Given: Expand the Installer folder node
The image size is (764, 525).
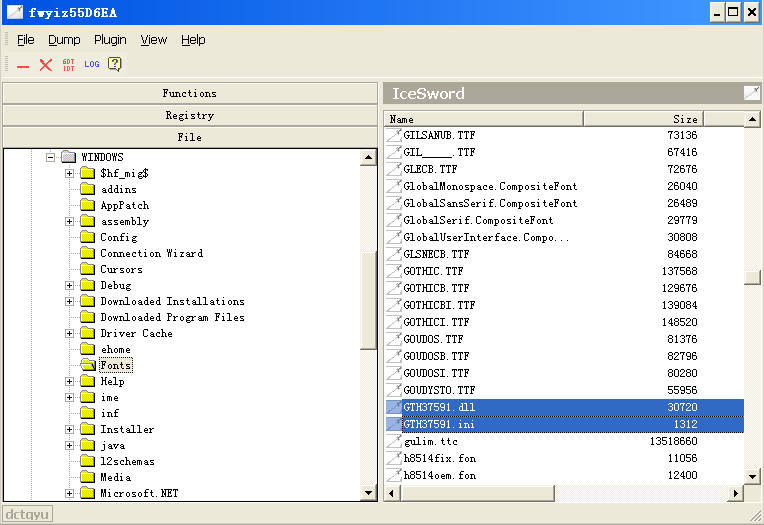Looking at the screenshot, I should 69,429.
